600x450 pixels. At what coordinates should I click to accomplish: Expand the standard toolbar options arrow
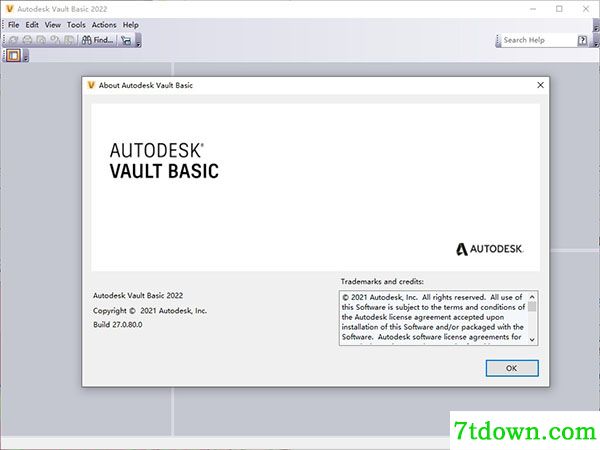(138, 41)
